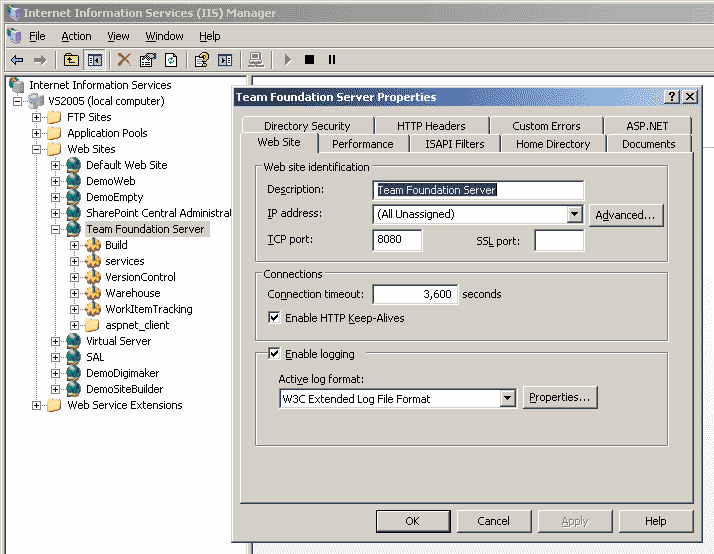Click the SSL port field
The width and height of the screenshot is (714, 554).
(559, 240)
